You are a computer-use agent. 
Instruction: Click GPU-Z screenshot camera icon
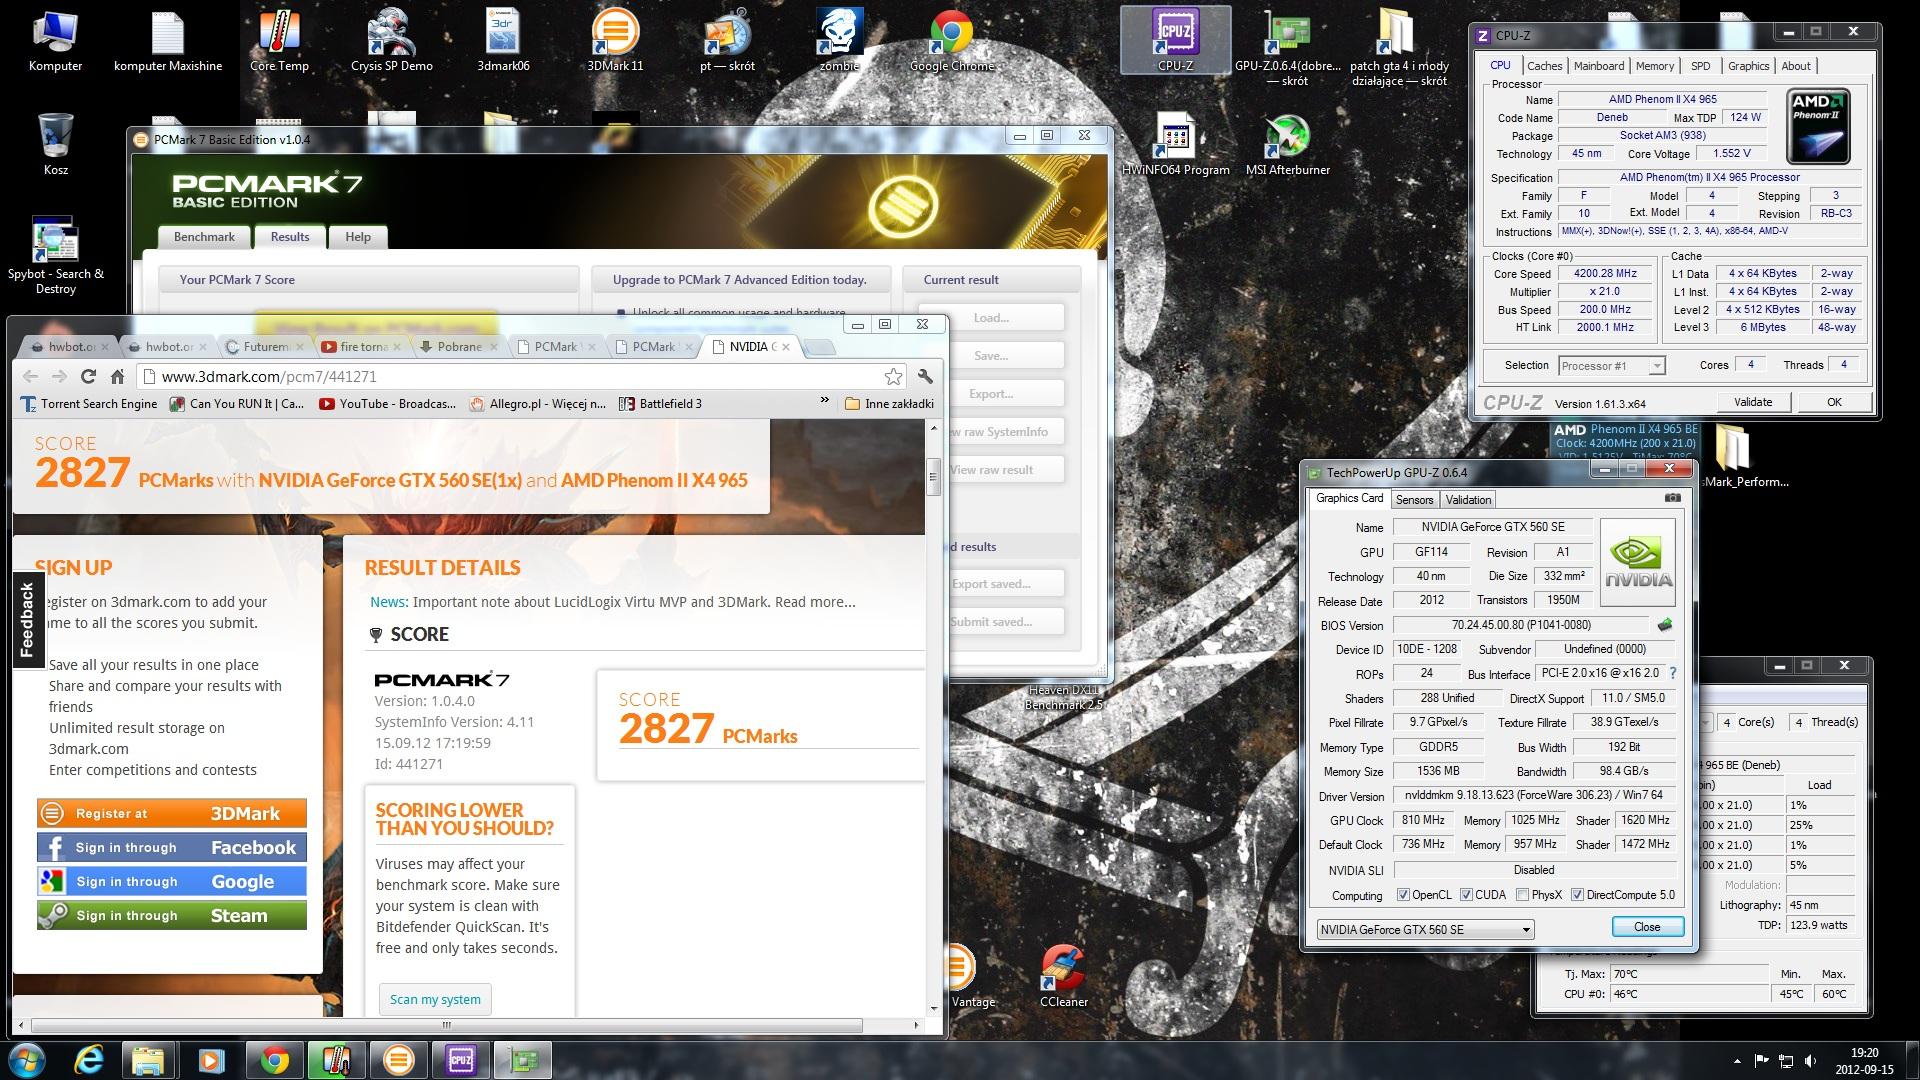[1672, 498]
